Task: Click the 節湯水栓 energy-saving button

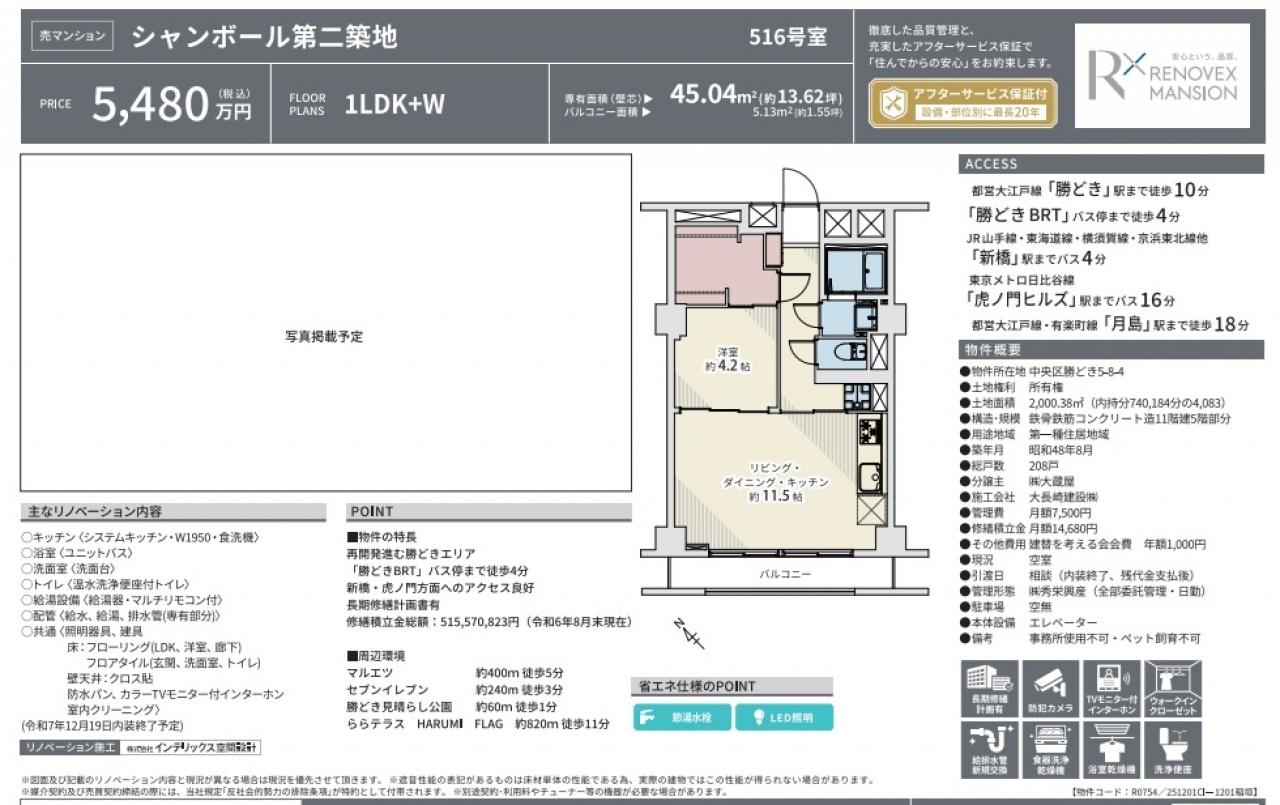Action: (x=682, y=717)
